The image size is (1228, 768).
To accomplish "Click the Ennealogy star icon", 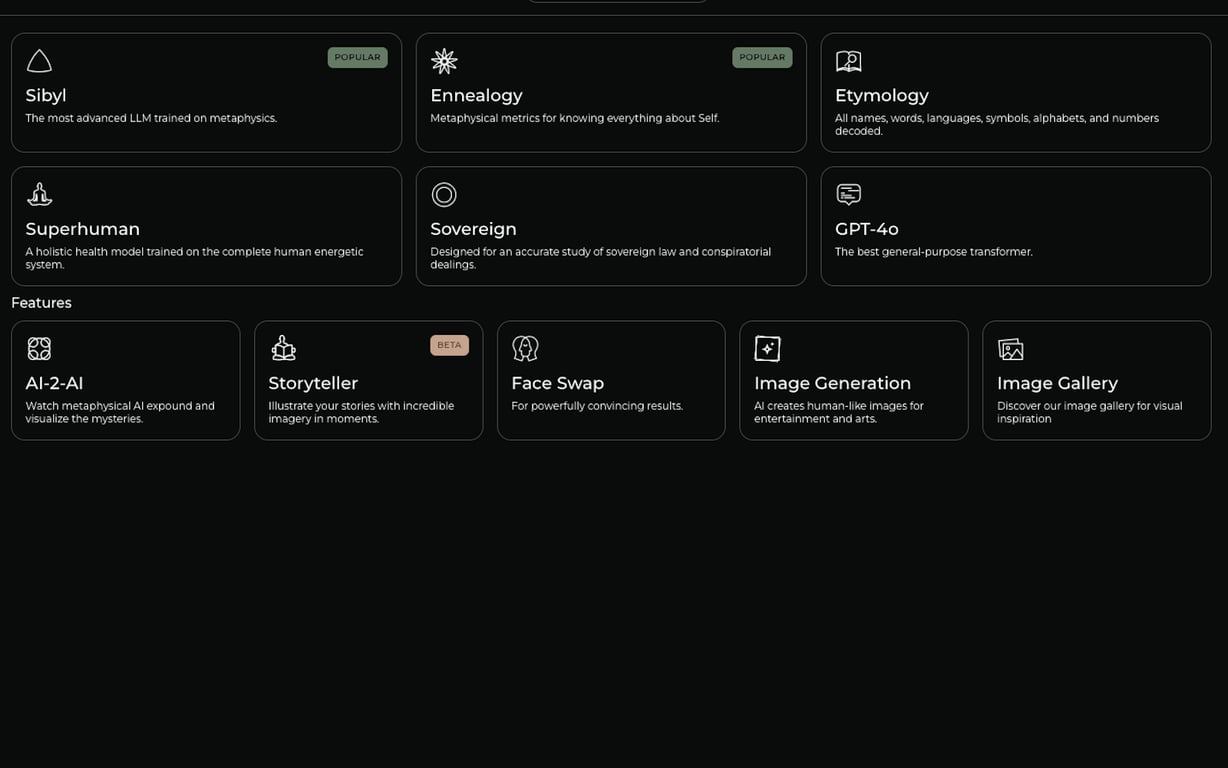I will [444, 61].
